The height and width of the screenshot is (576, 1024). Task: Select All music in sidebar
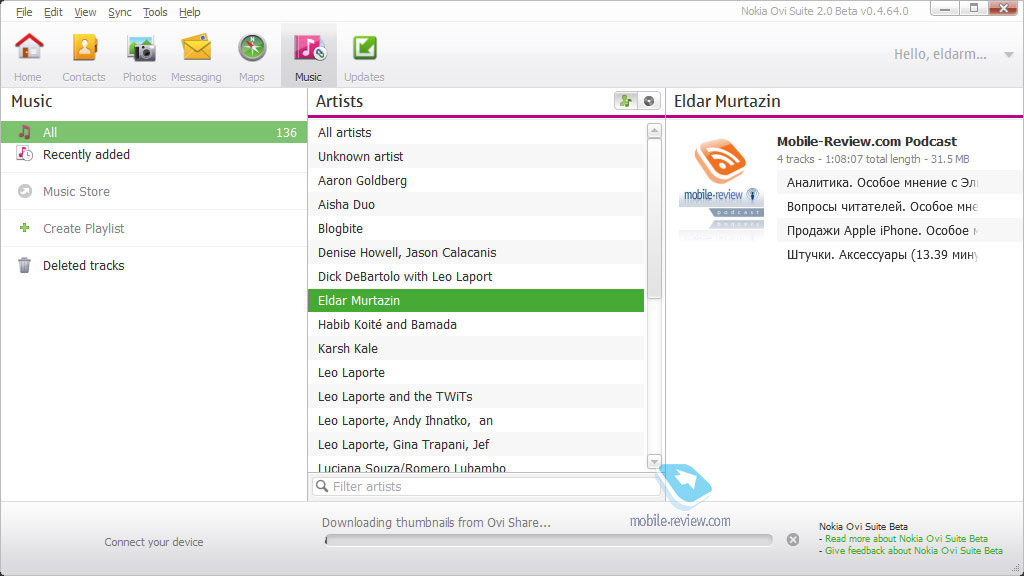point(153,133)
